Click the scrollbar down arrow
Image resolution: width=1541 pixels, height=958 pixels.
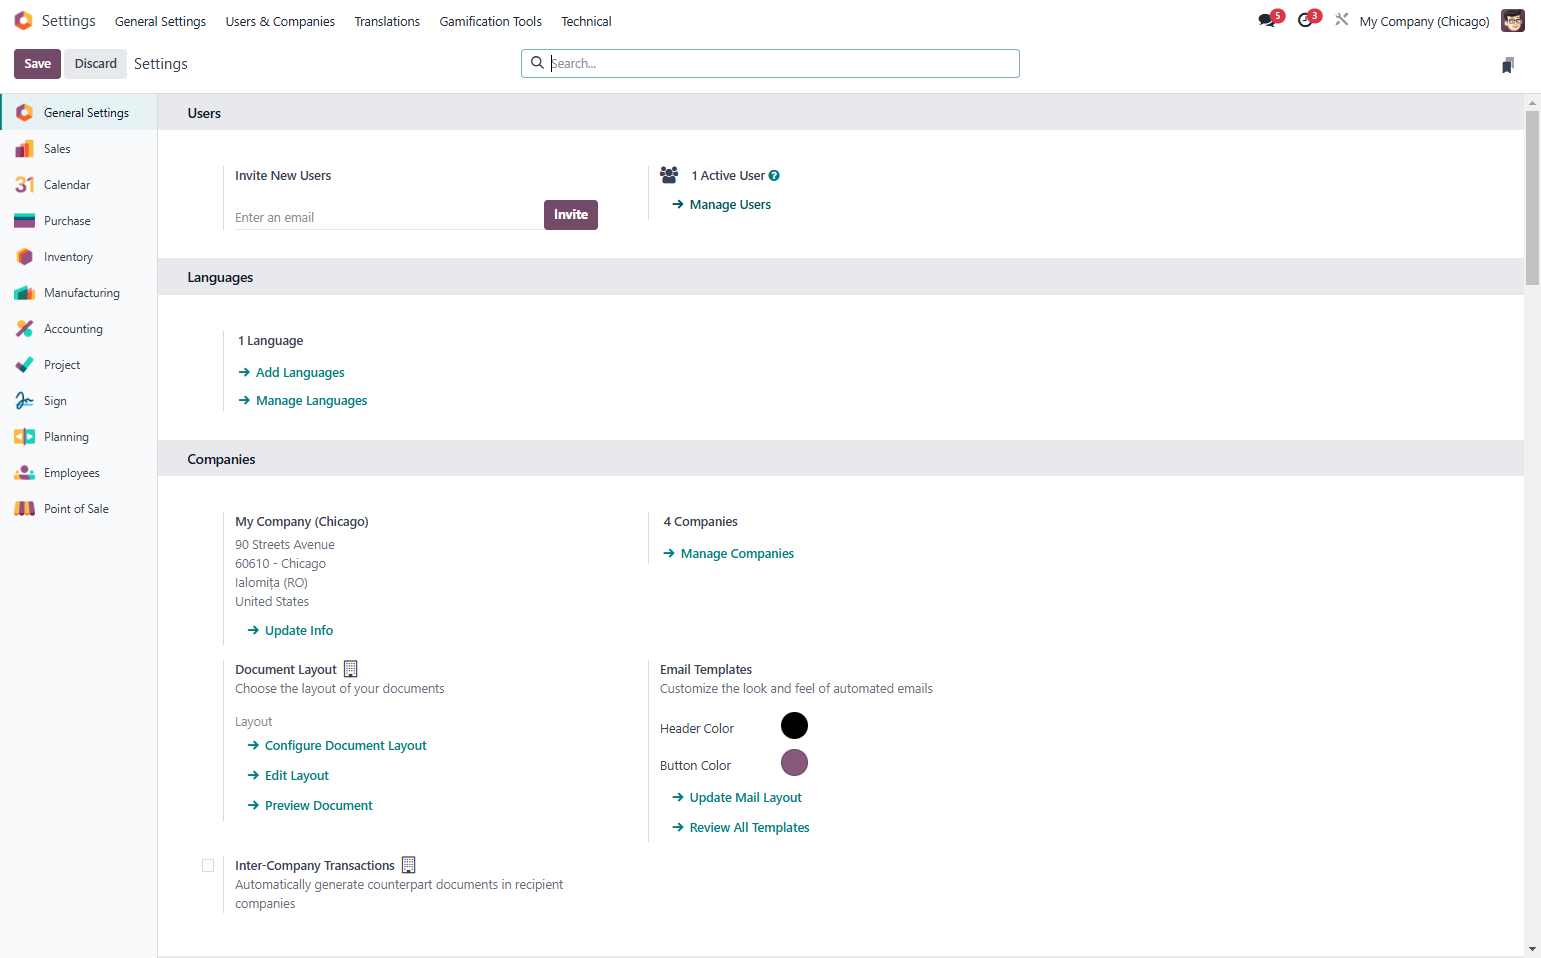click(1532, 949)
